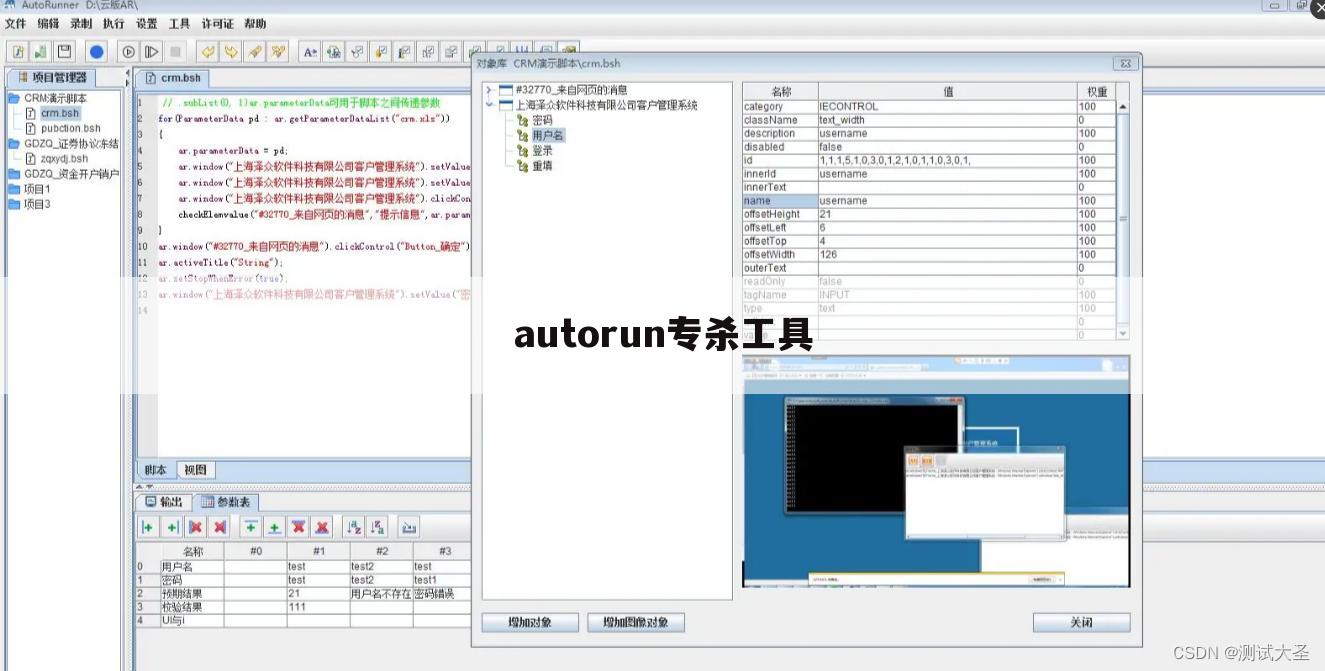
Task: Switch to the 项目管理器 tab
Action: (54, 77)
